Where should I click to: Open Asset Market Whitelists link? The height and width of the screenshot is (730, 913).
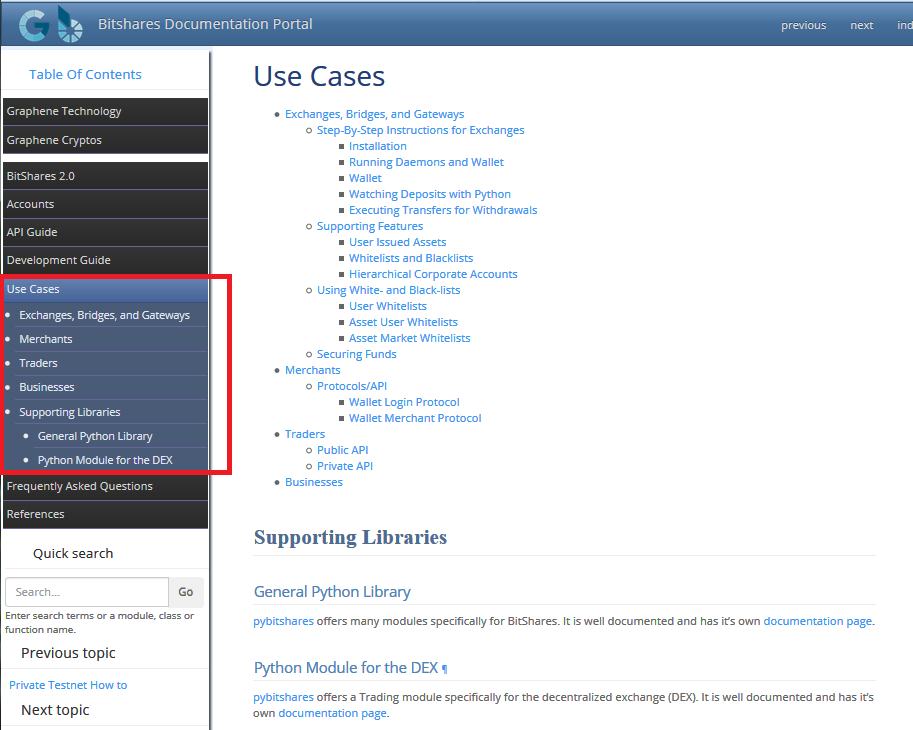pyautogui.click(x=409, y=338)
